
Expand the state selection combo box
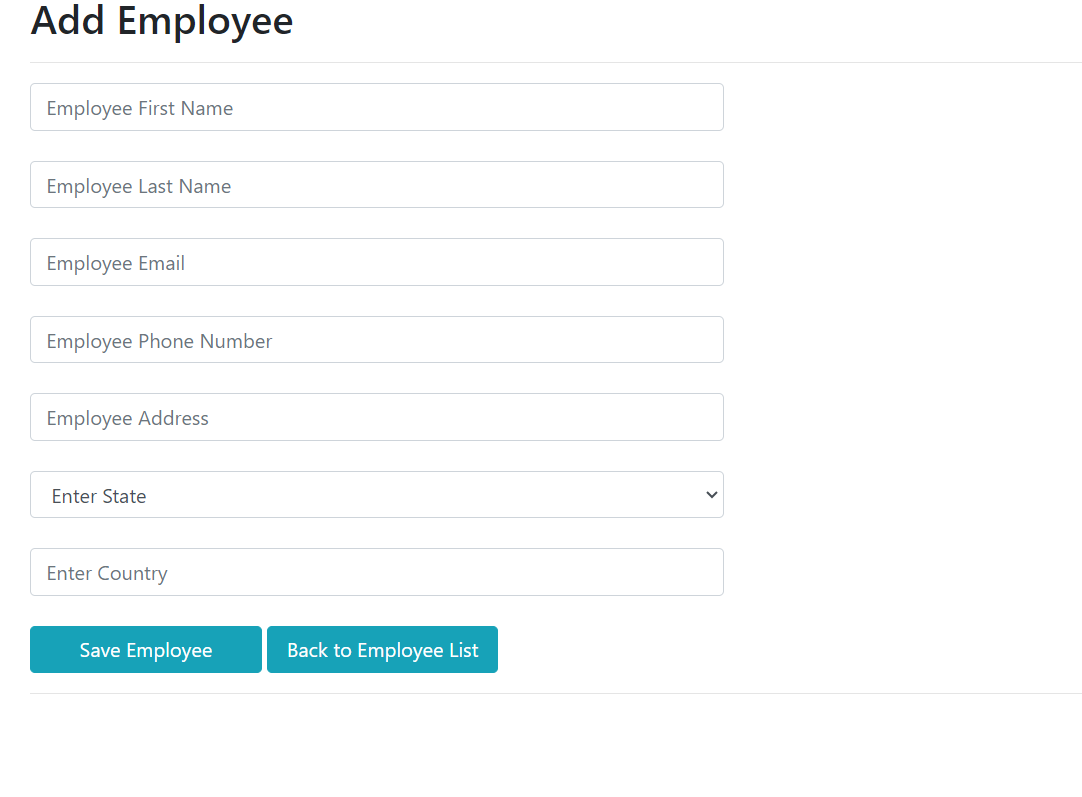coord(377,494)
